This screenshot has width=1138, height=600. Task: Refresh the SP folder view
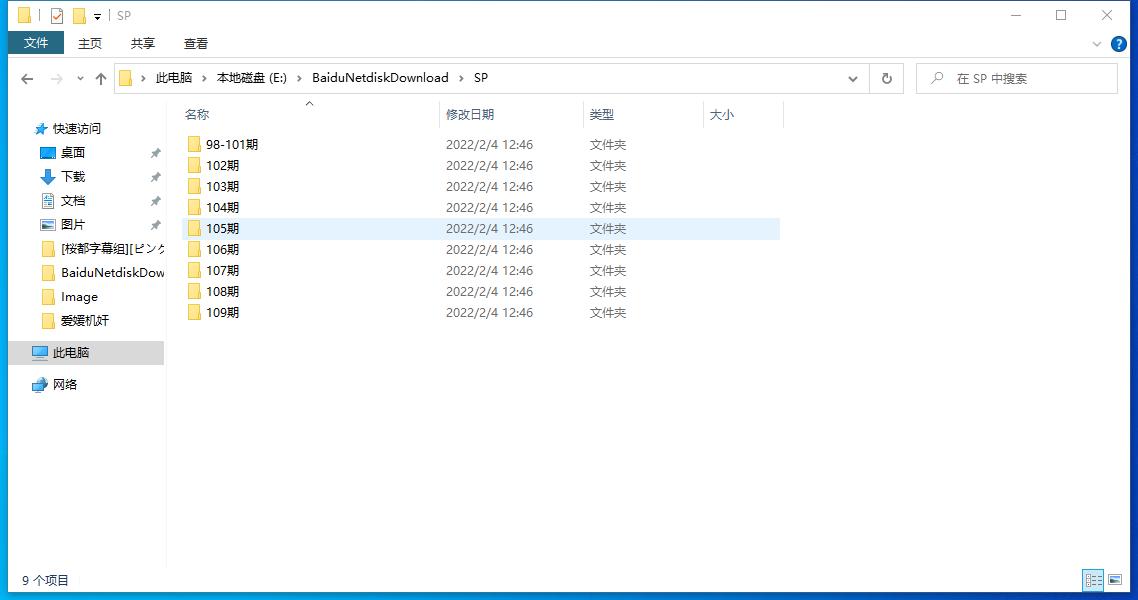[x=886, y=78]
